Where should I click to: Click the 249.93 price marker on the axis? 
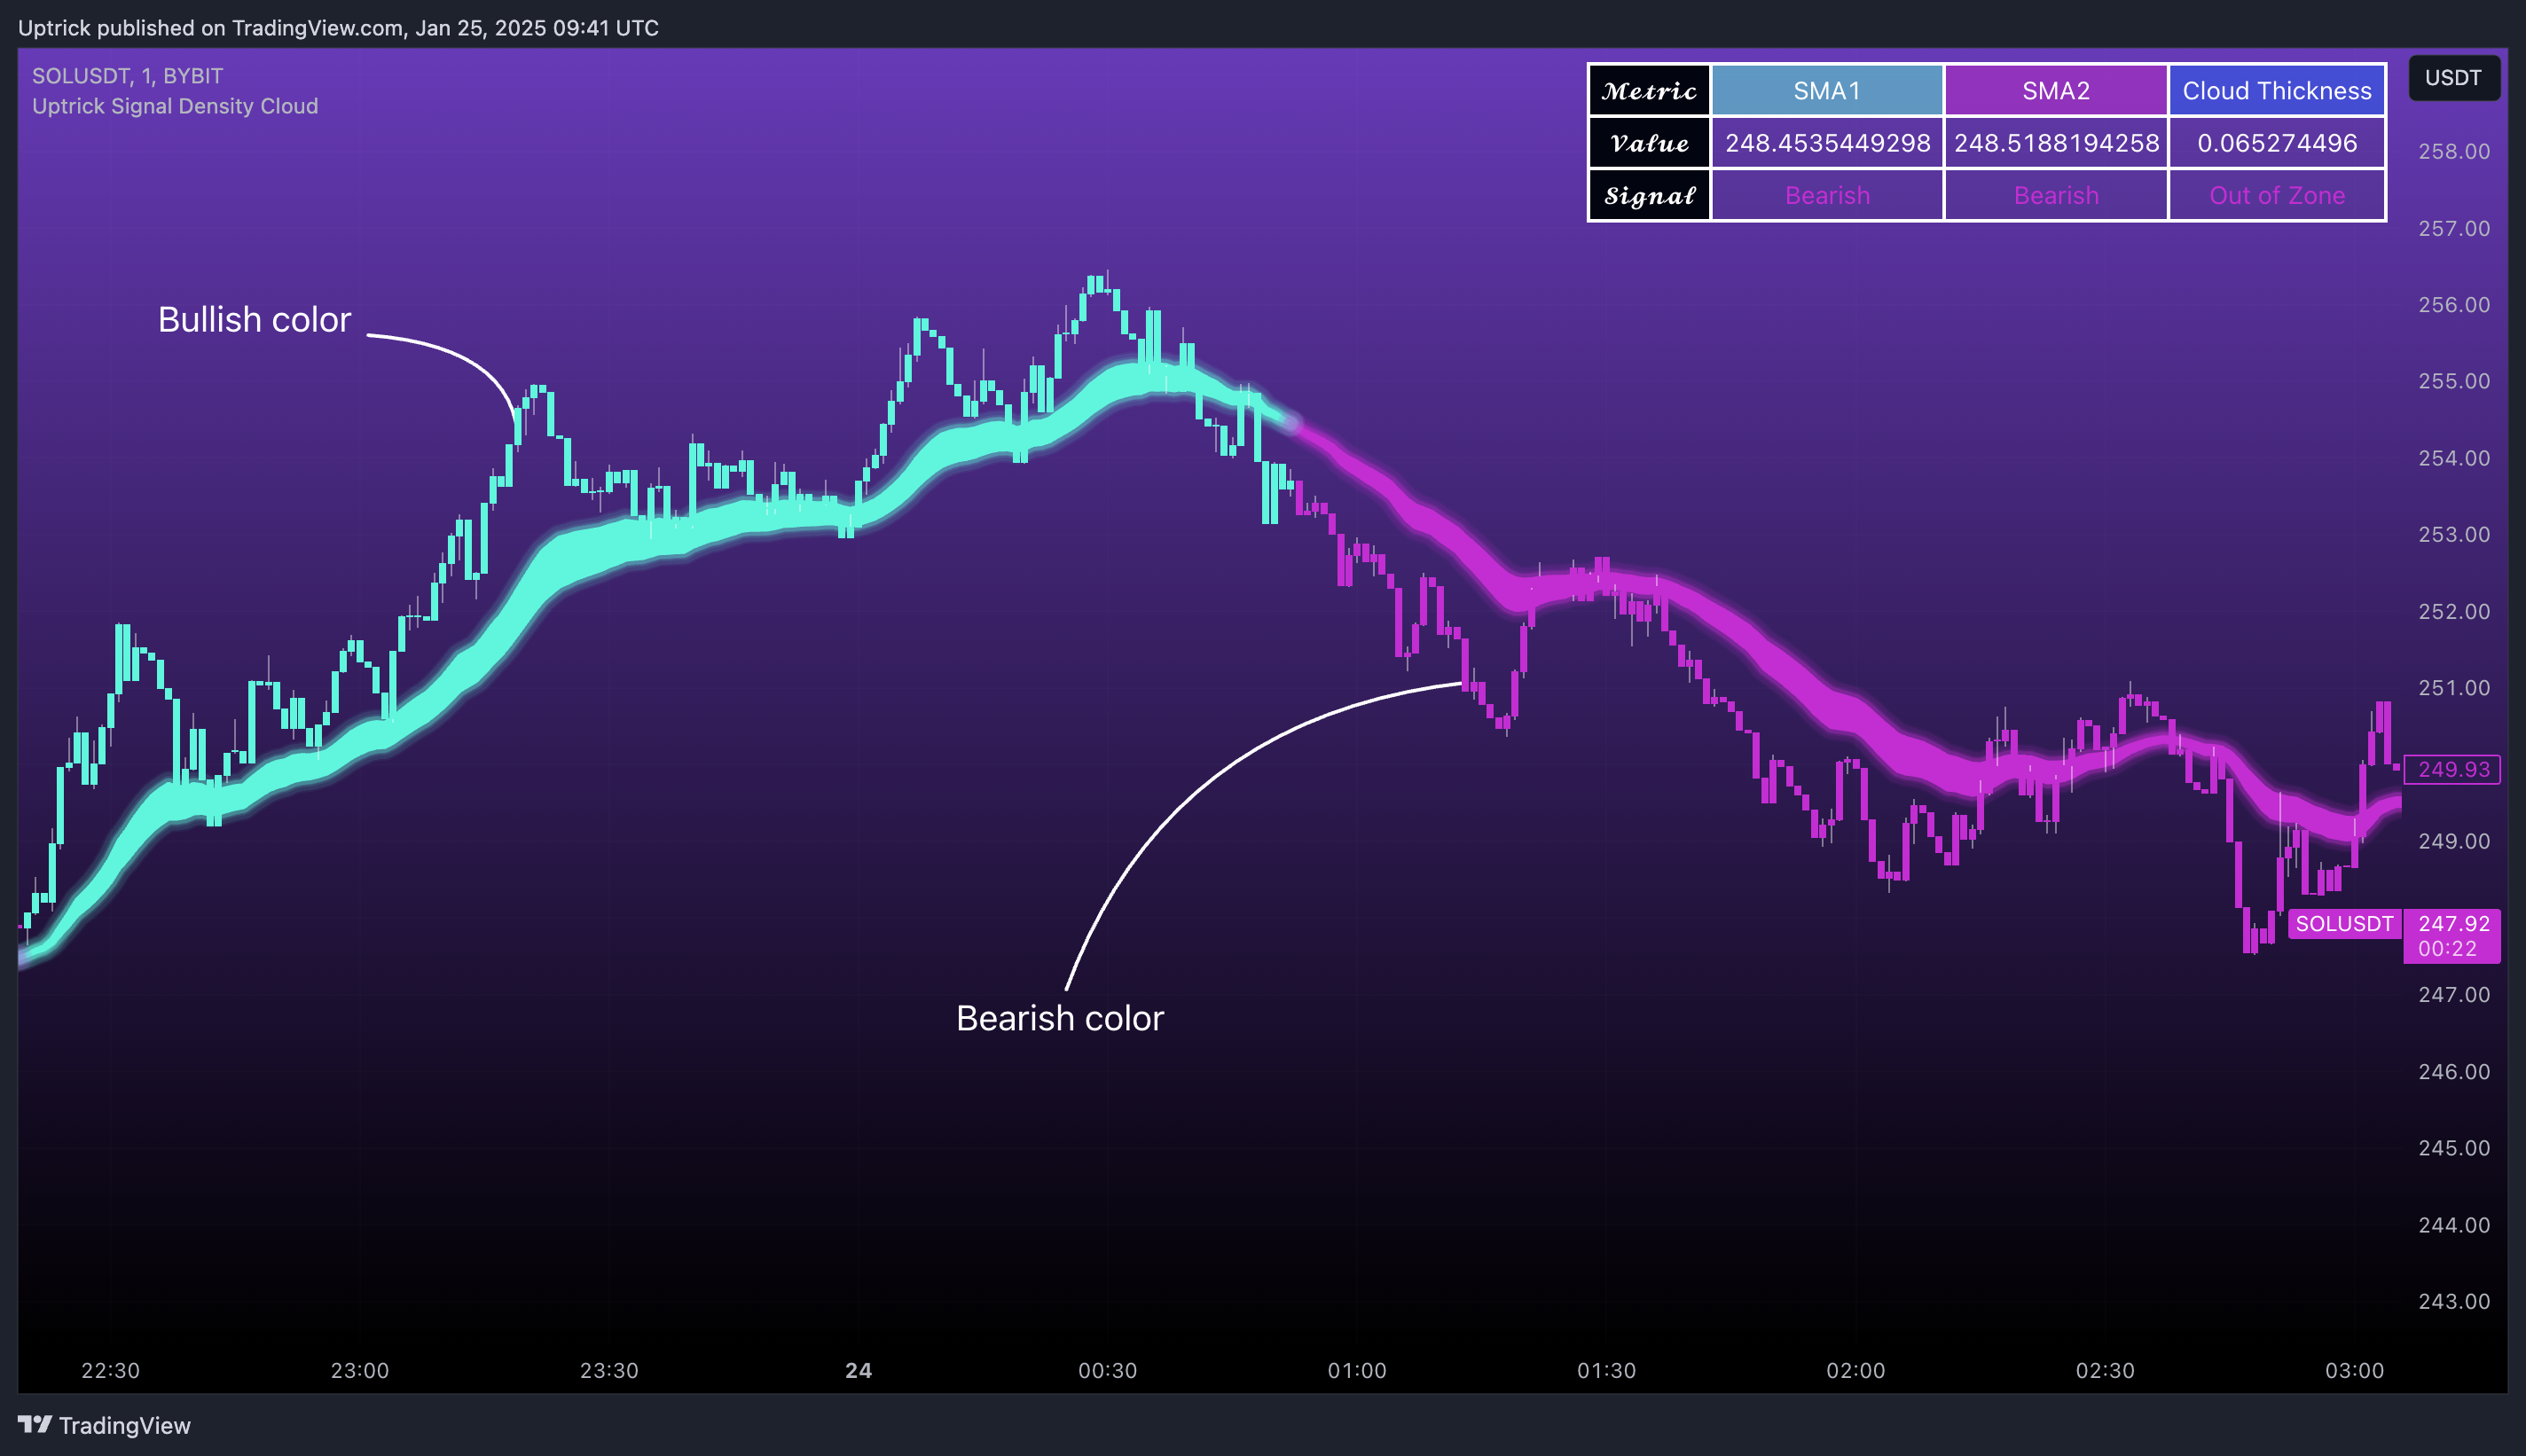2453,769
